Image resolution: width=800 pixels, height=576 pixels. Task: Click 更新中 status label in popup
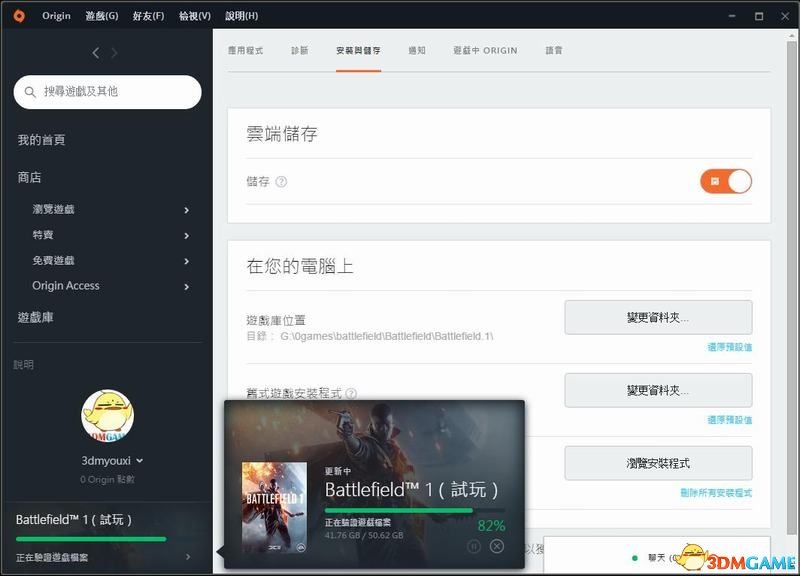coord(338,471)
